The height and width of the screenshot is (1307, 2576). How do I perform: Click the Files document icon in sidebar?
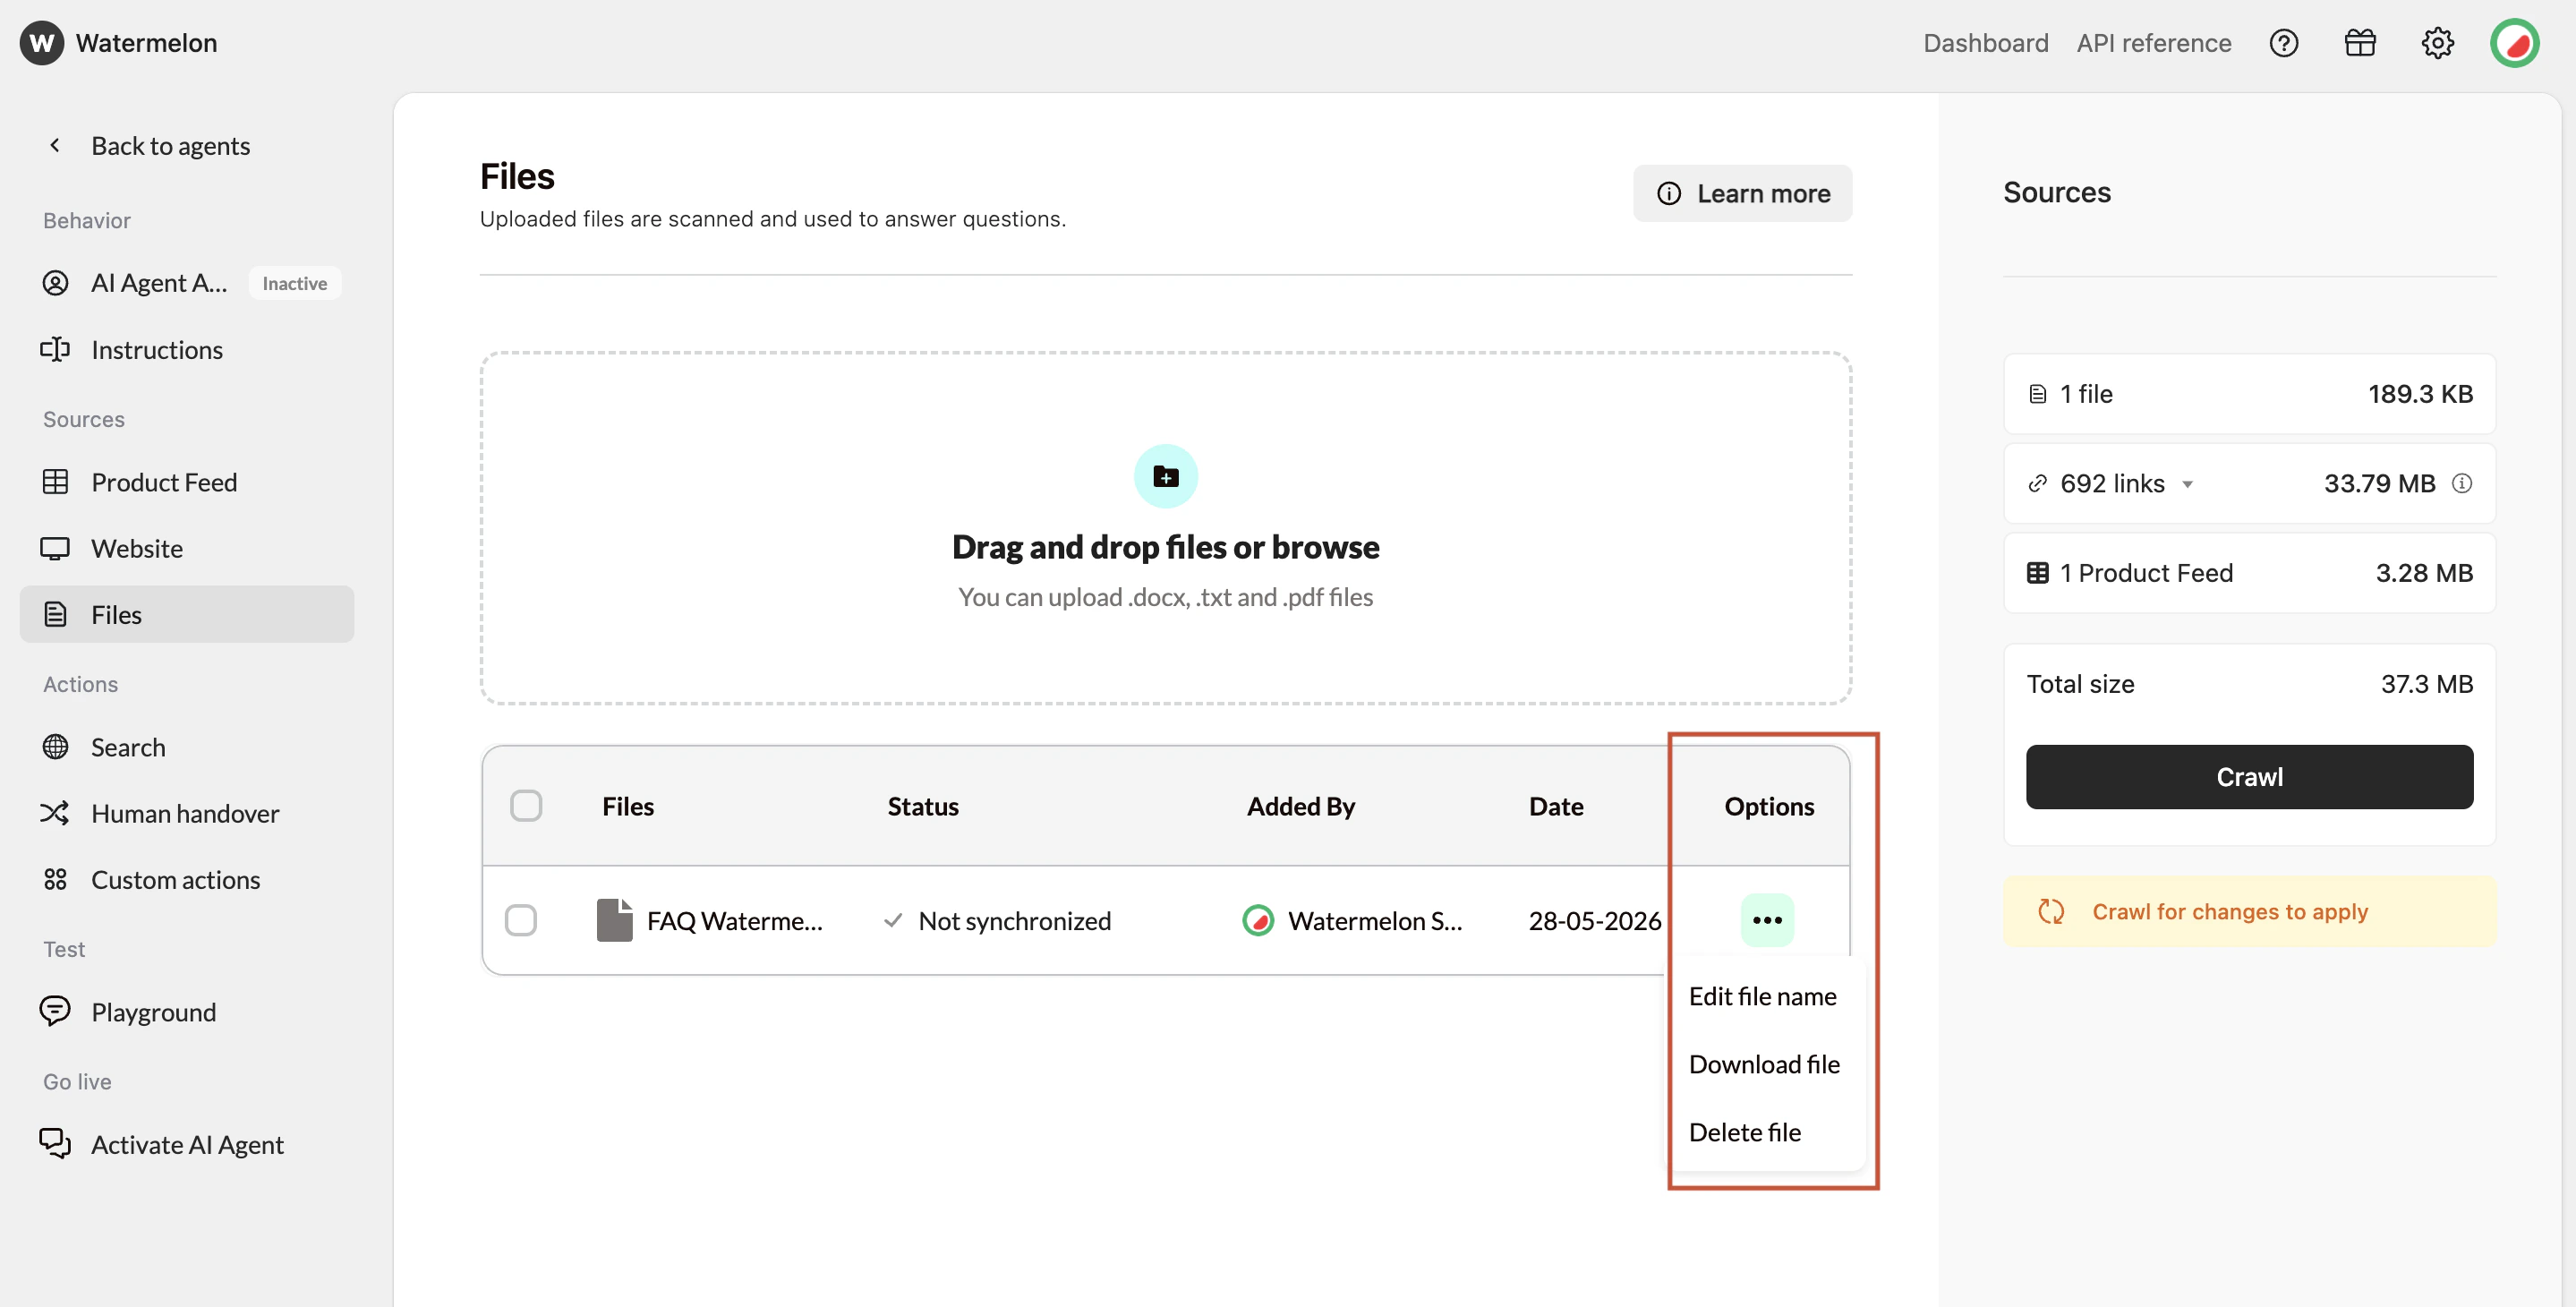pyautogui.click(x=55, y=614)
